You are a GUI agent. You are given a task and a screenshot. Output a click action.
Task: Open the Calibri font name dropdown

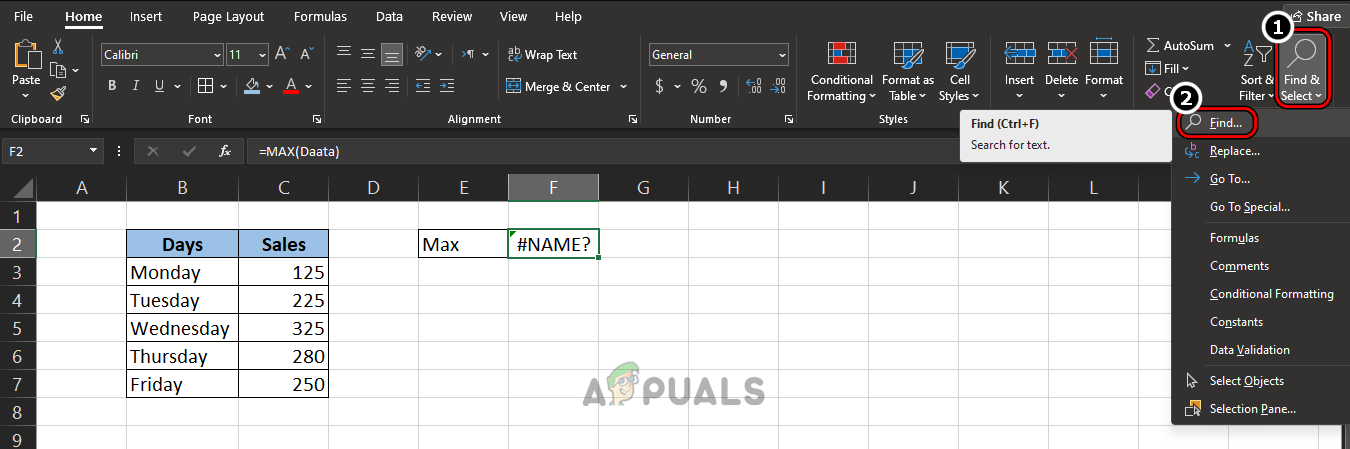coord(217,55)
